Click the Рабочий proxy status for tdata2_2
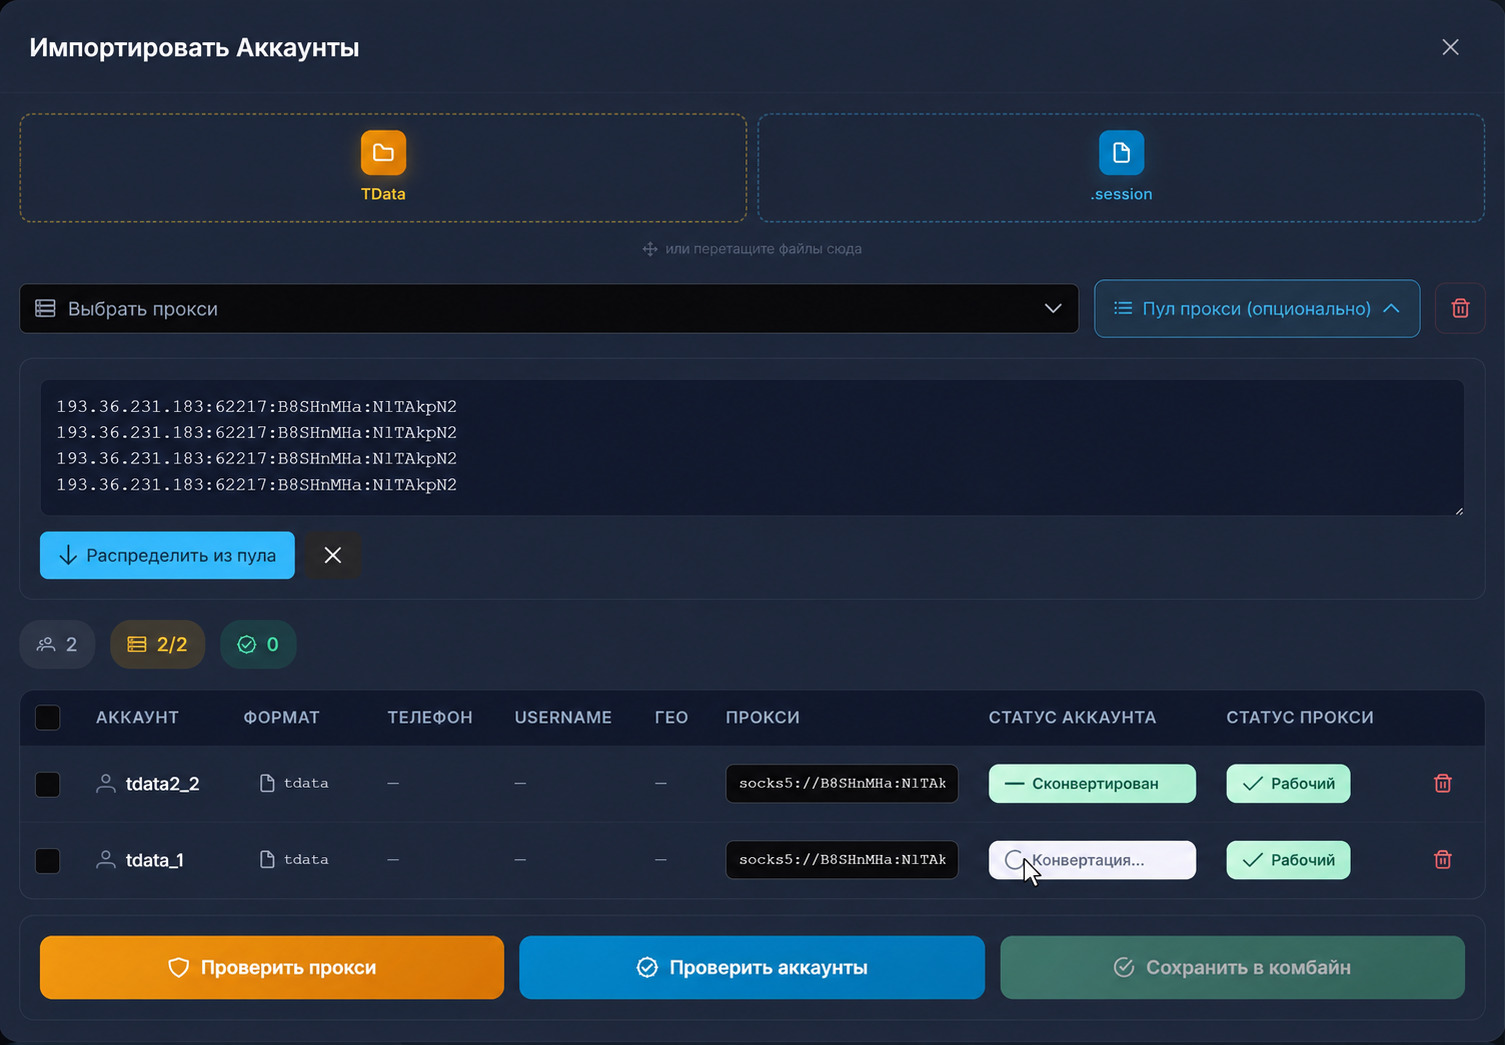The width and height of the screenshot is (1505, 1045). coord(1288,783)
